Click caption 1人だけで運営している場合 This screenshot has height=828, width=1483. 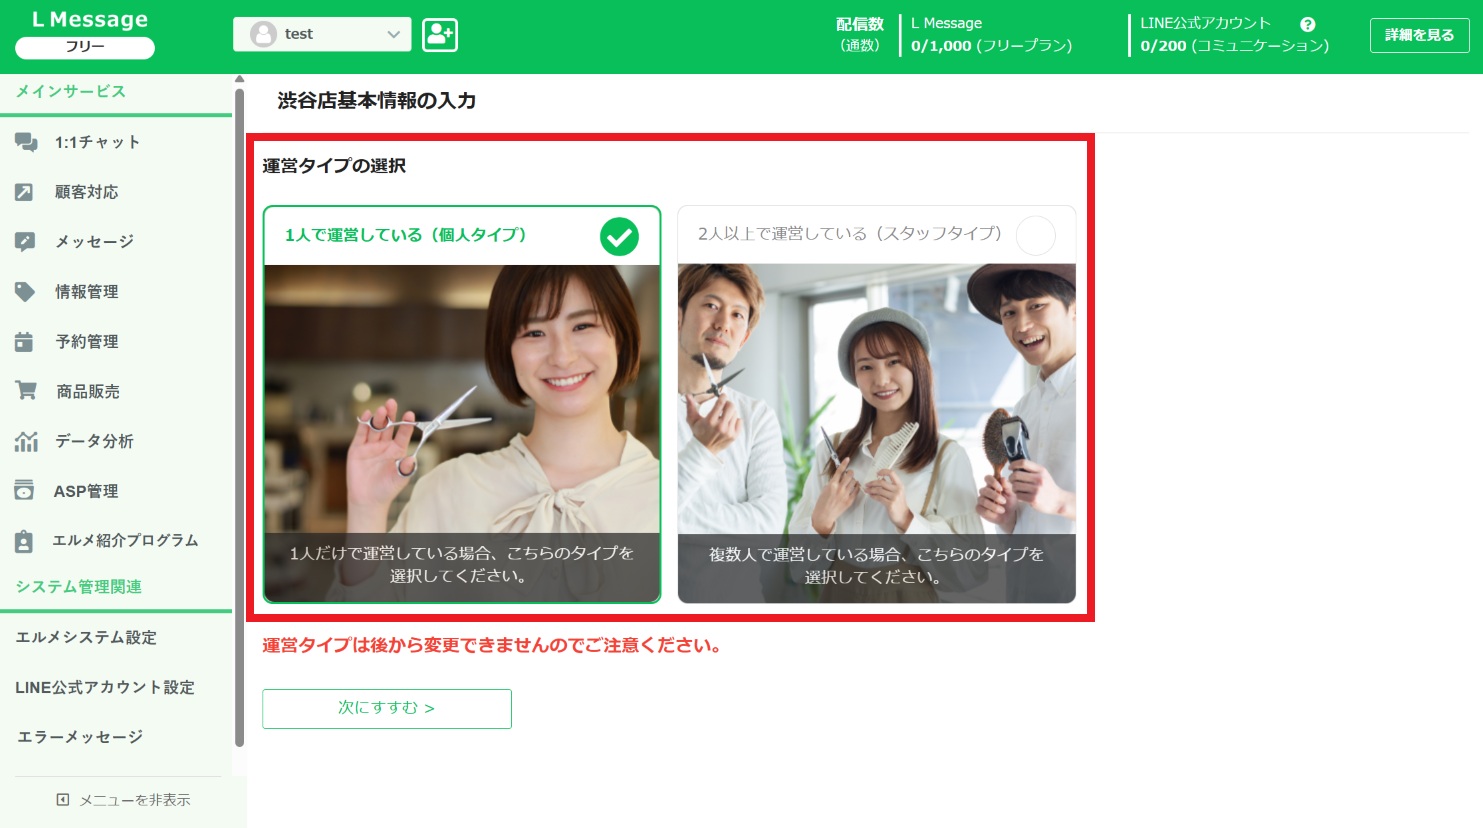pyautogui.click(x=462, y=565)
